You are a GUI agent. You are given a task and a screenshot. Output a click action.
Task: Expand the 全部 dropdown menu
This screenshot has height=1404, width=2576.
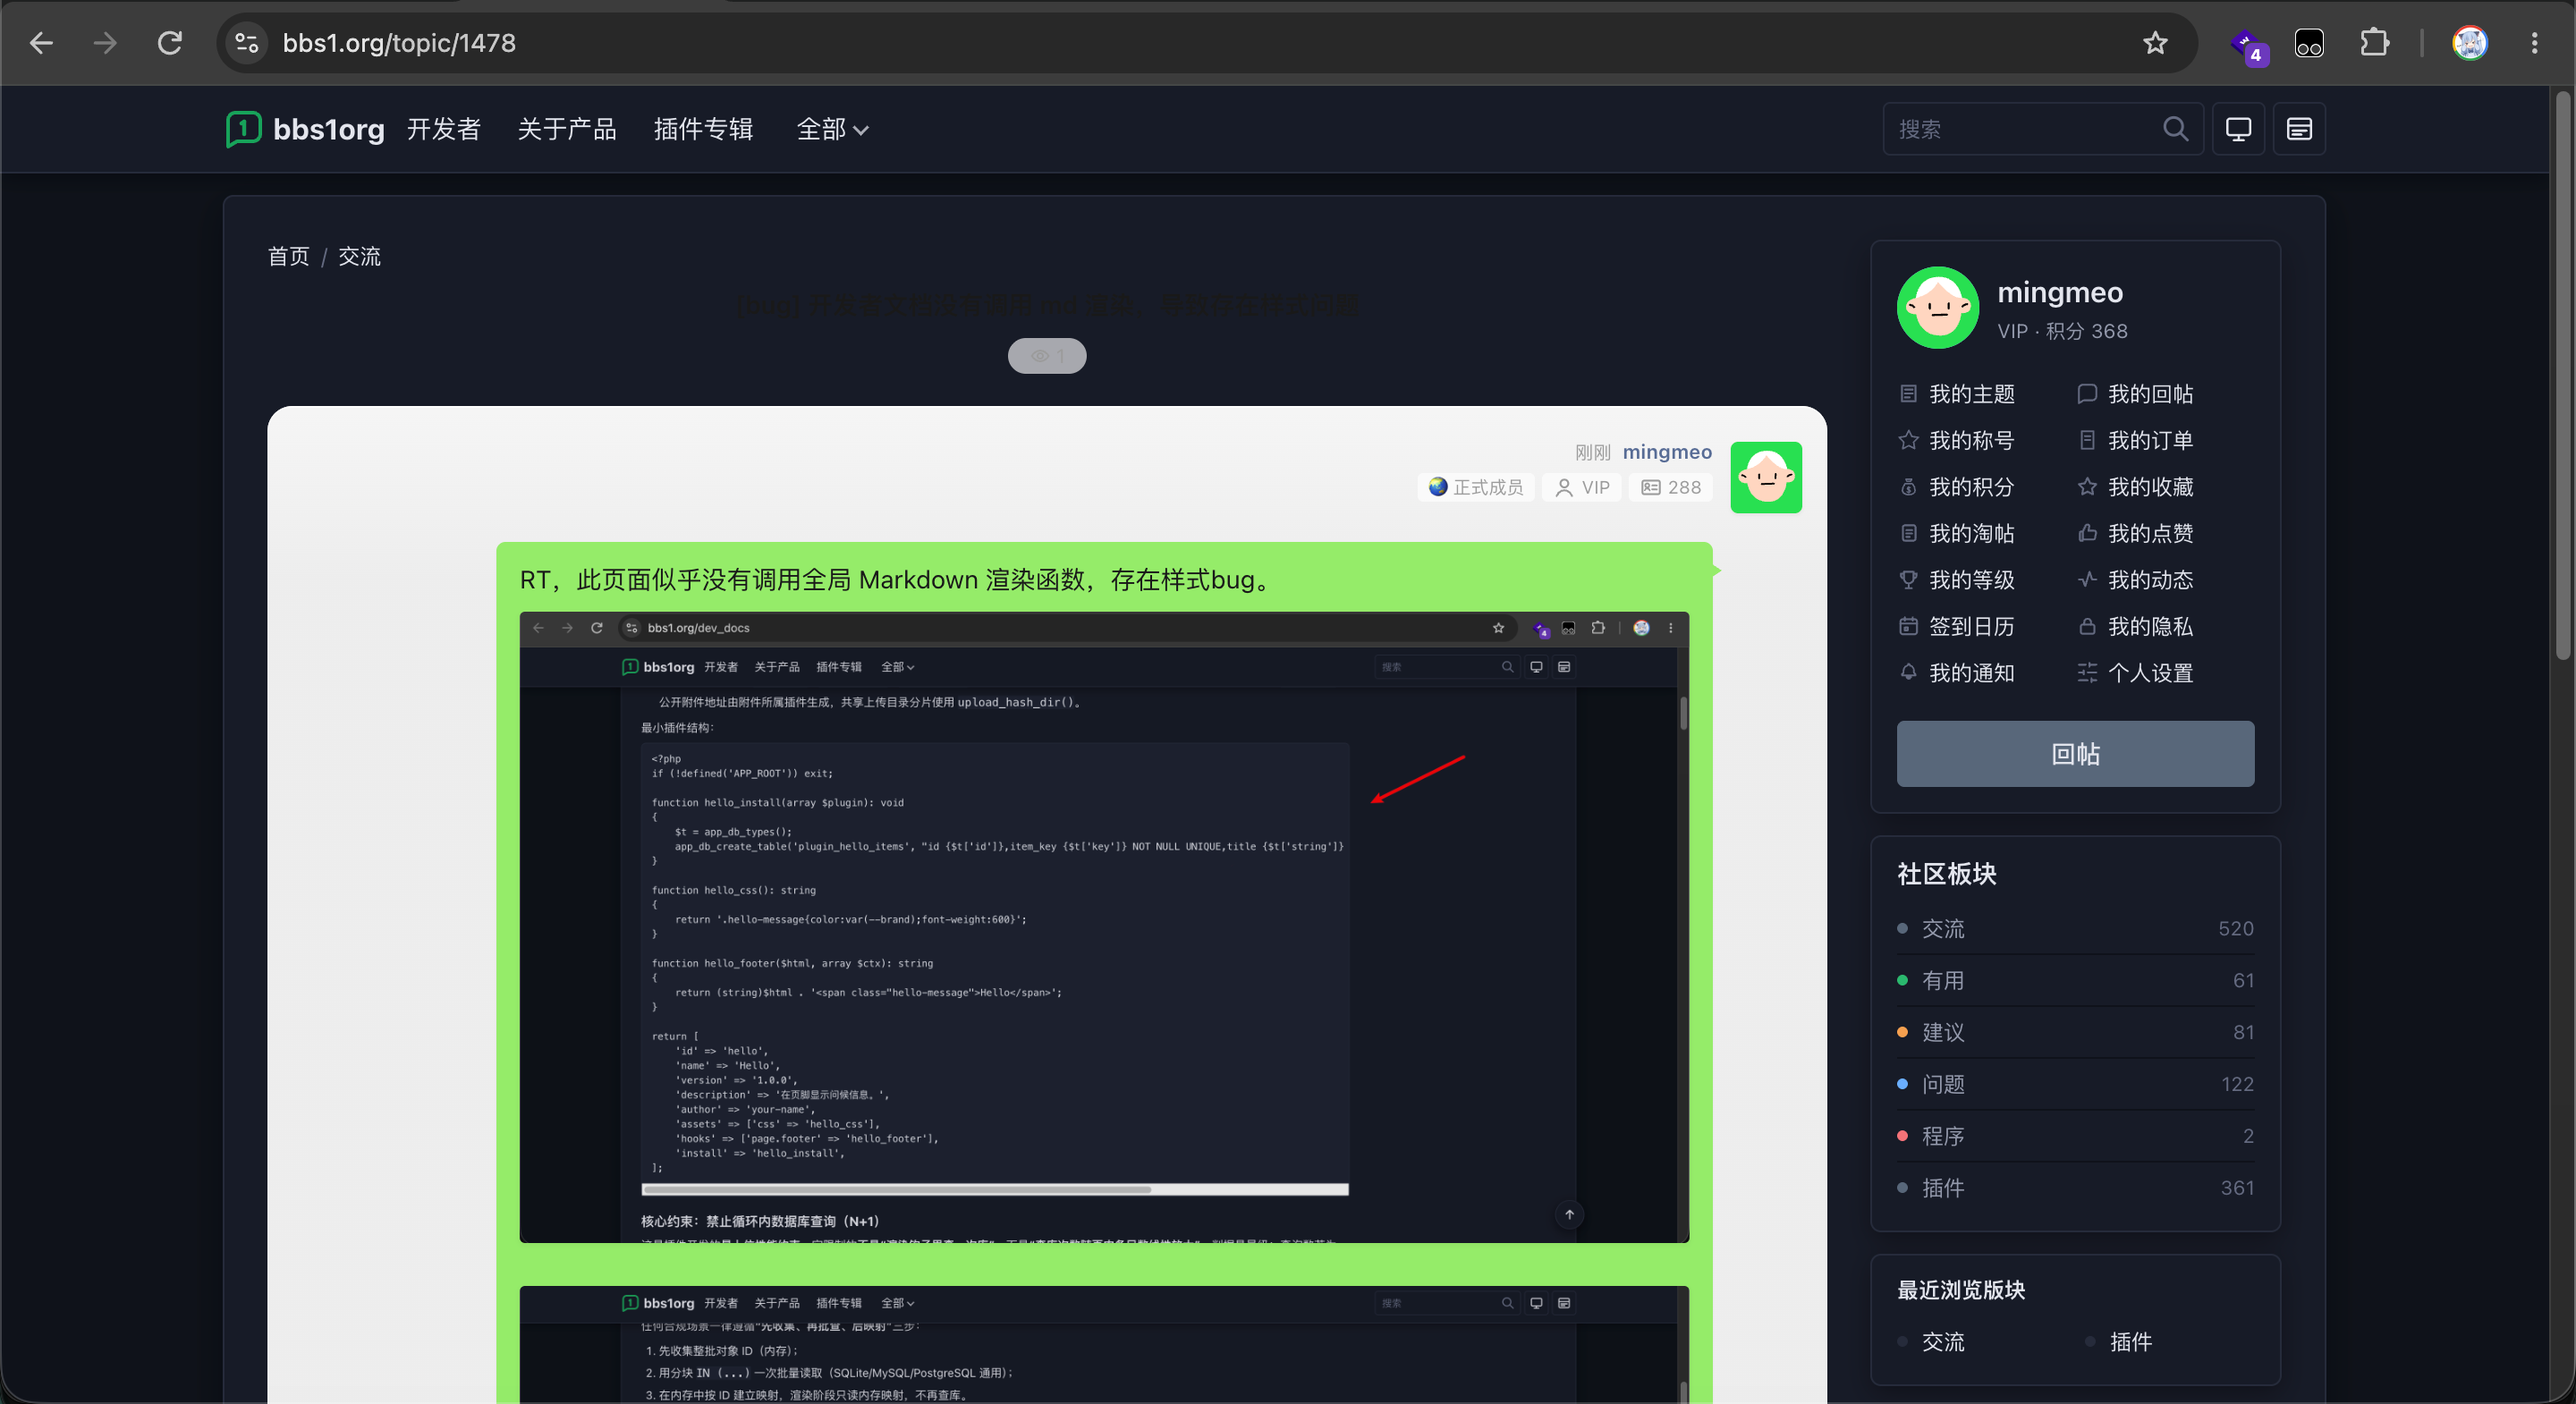click(832, 129)
